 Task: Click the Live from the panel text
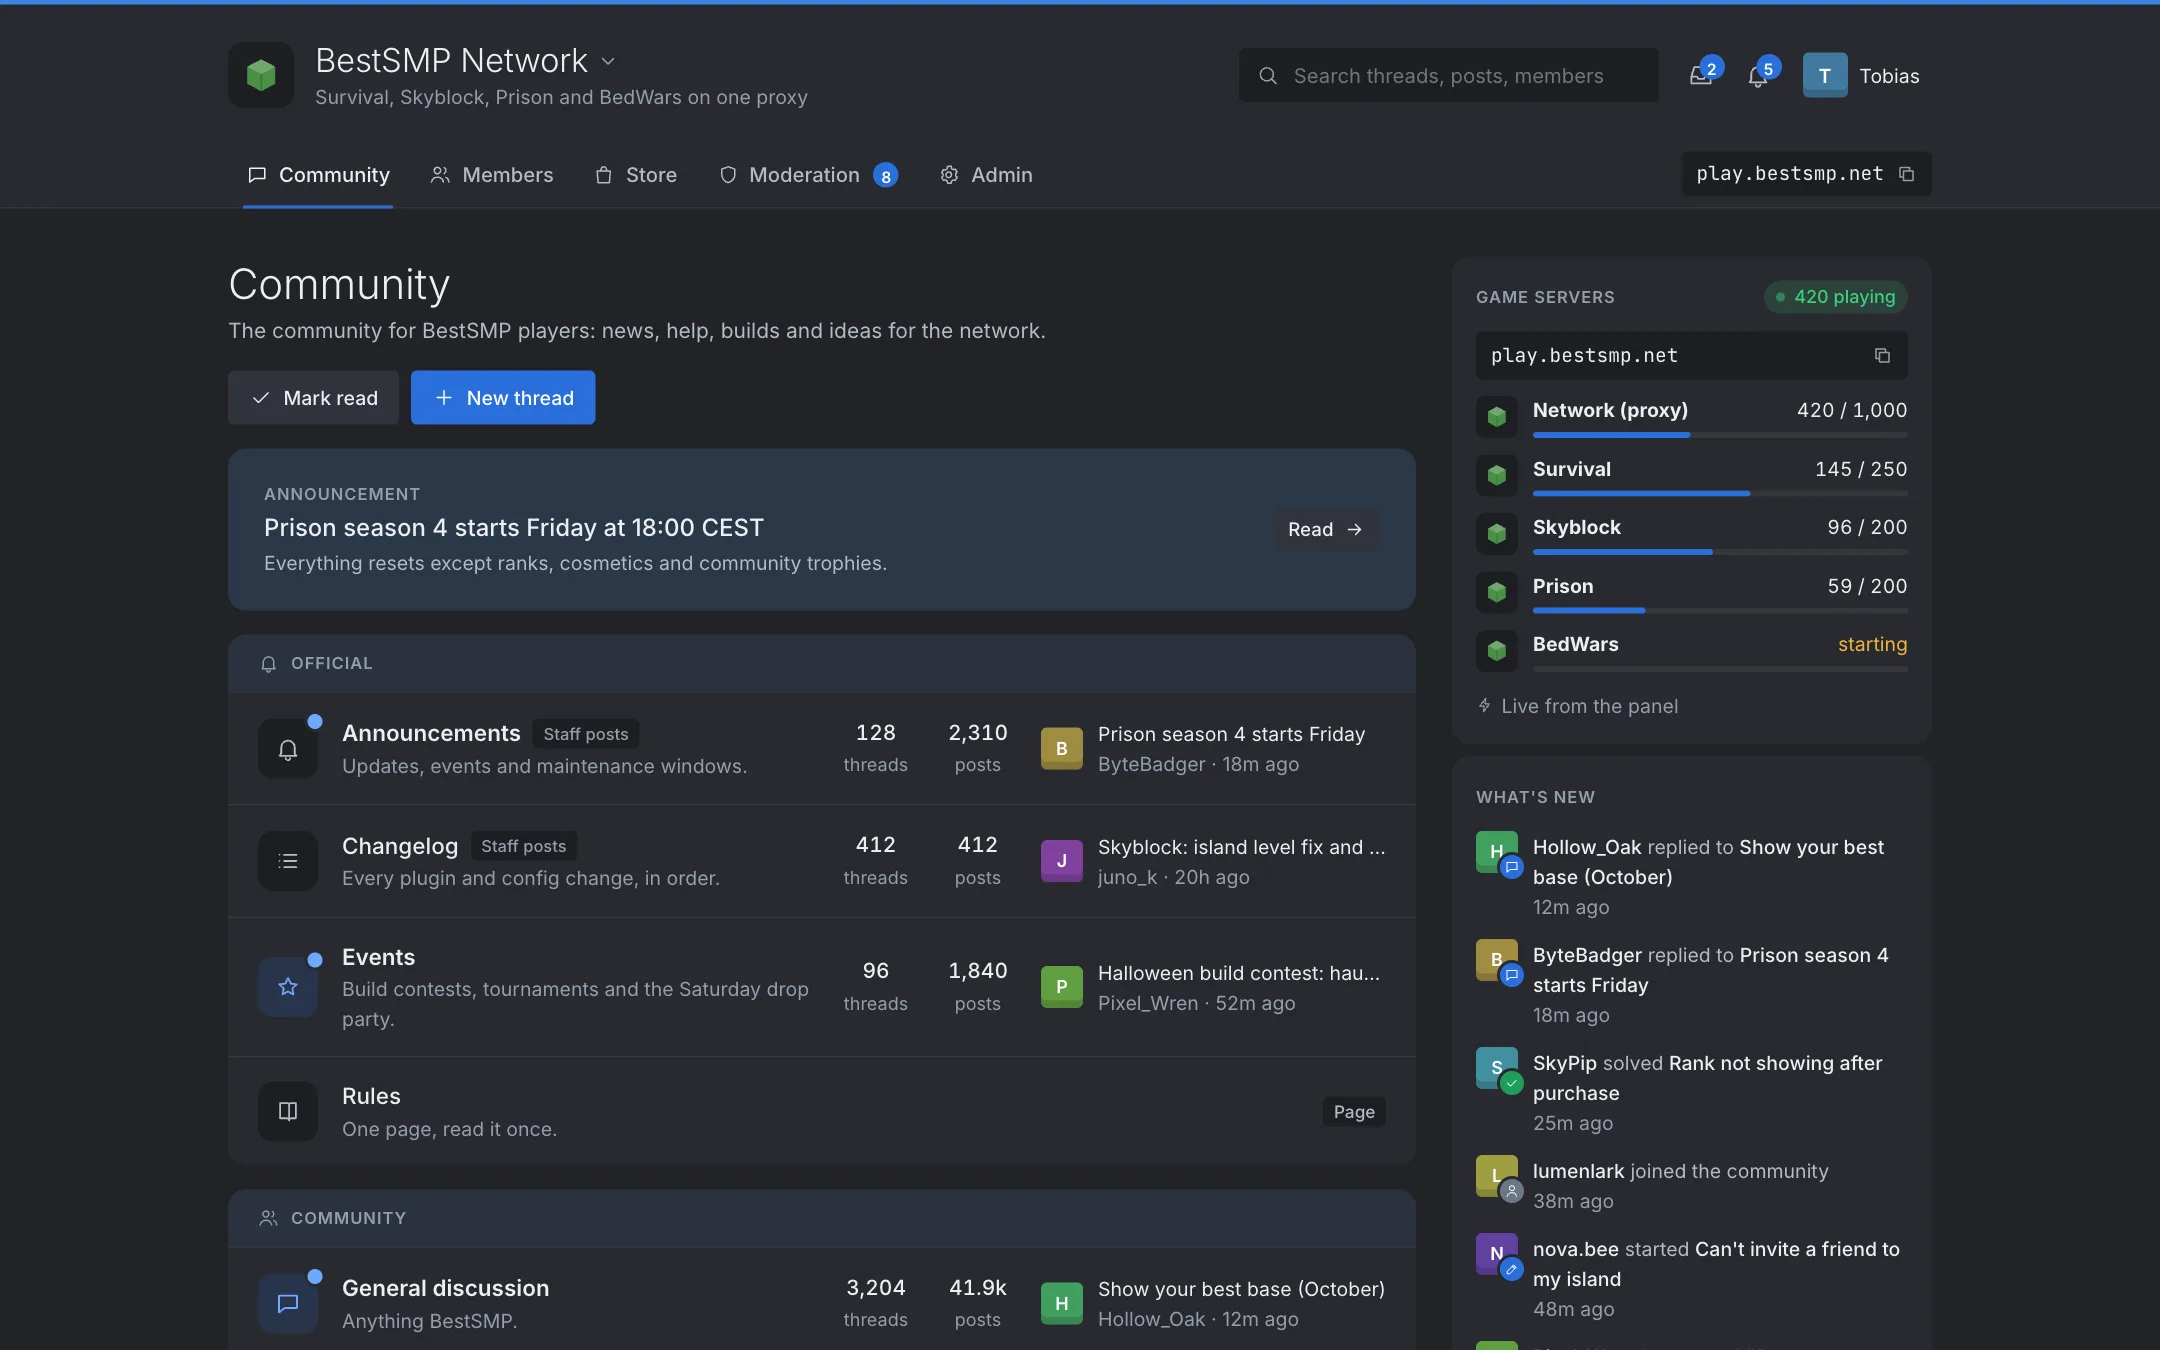coord(1589,706)
